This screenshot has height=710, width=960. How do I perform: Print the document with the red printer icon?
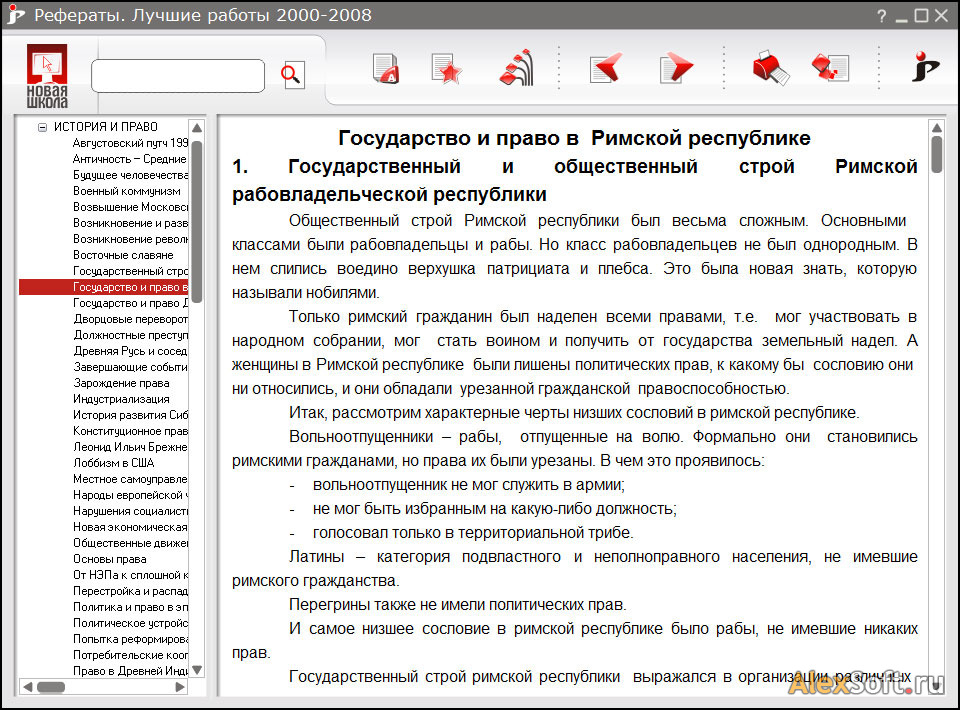(771, 67)
